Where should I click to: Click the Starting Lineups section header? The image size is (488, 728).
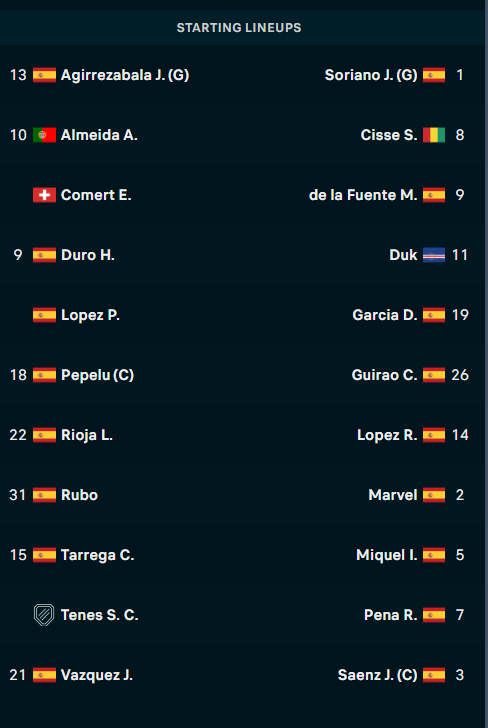tap(239, 28)
